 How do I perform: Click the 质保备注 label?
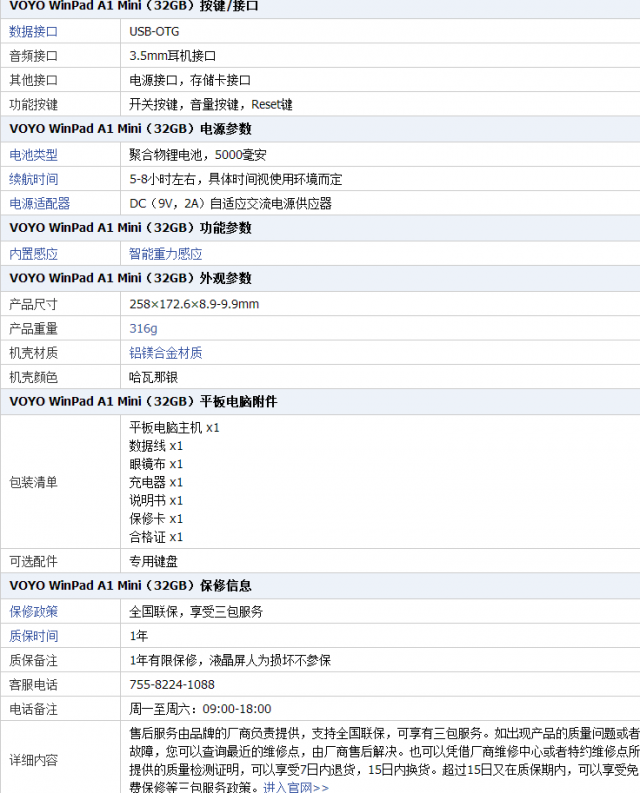pyautogui.click(x=33, y=660)
